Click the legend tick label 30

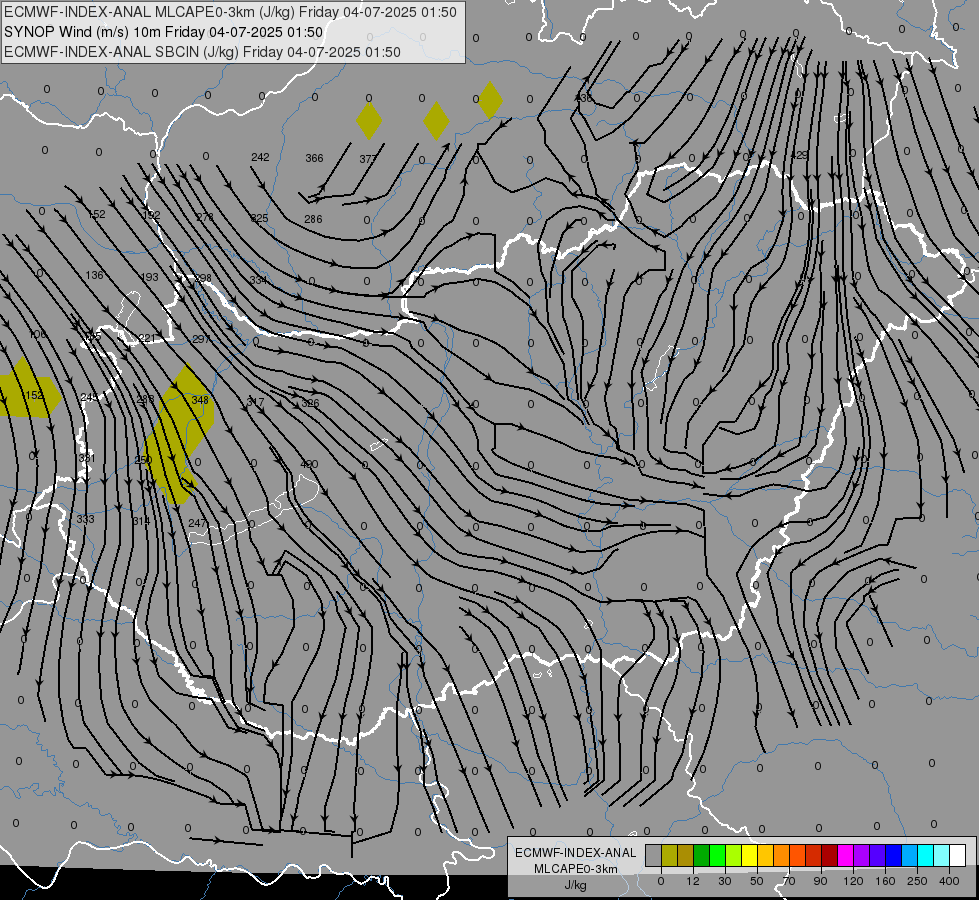pos(724,881)
